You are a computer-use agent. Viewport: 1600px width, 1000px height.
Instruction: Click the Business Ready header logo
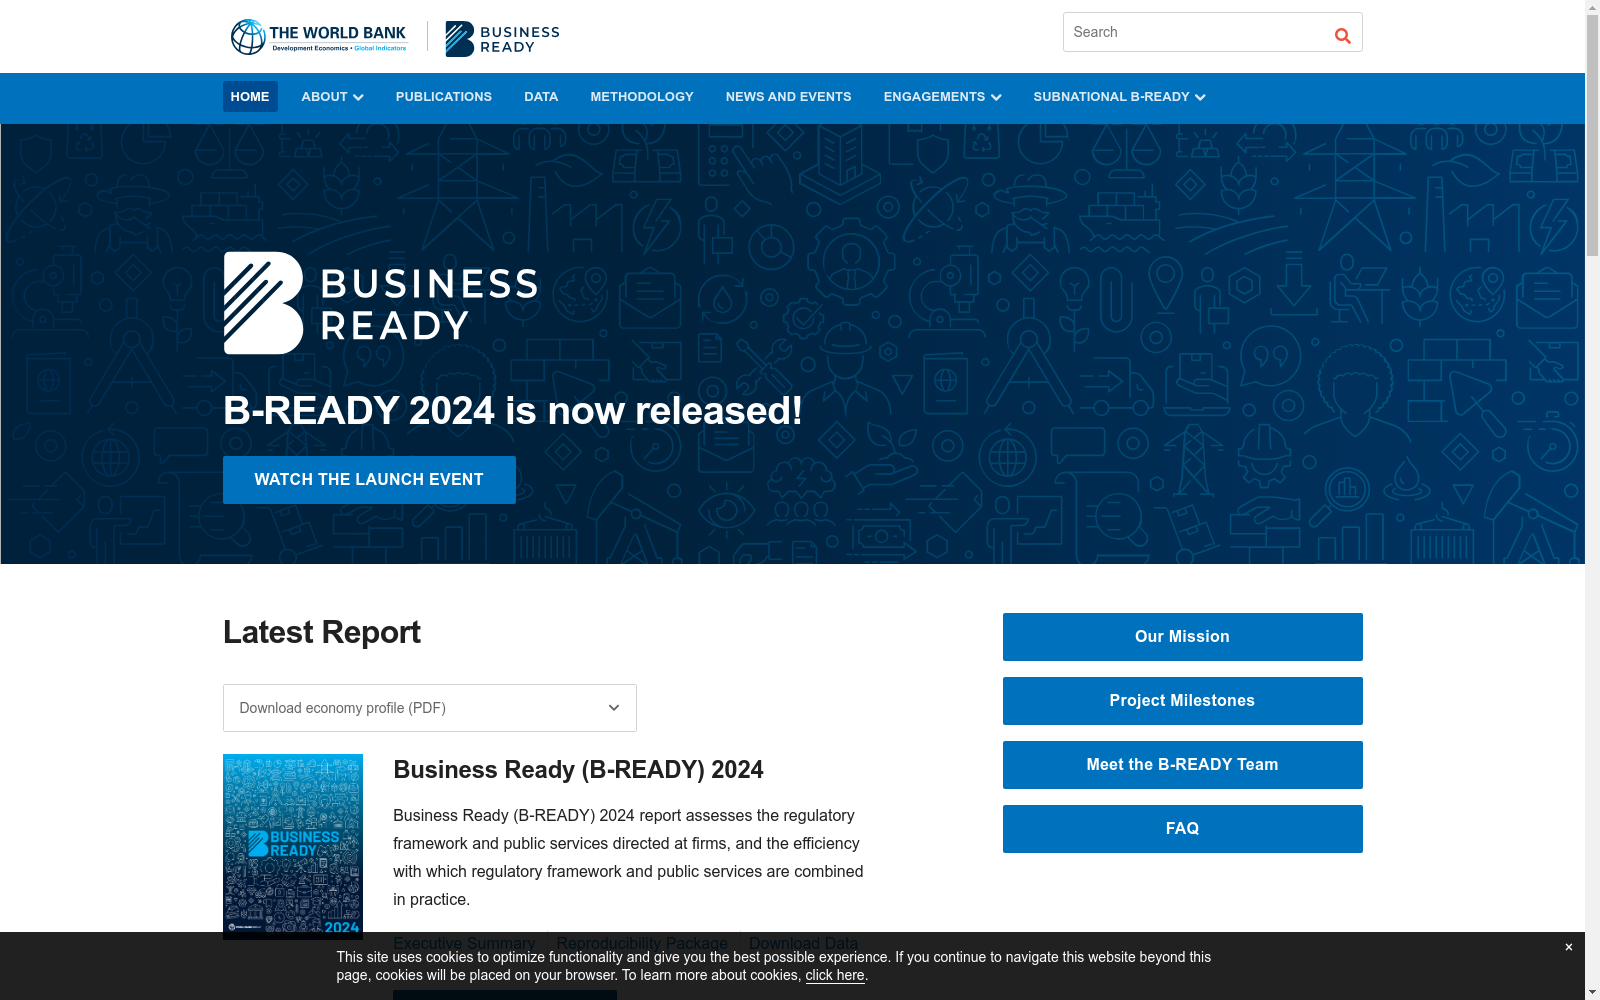coord(502,39)
